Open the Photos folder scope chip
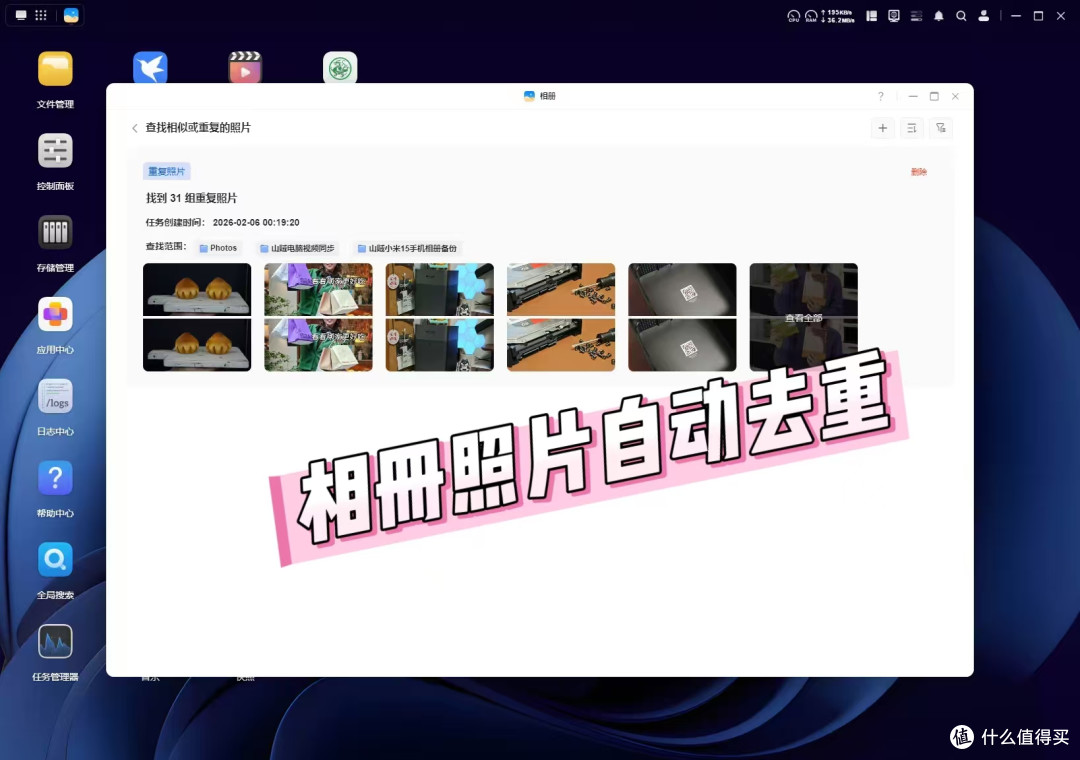The width and height of the screenshot is (1080, 760). [218, 248]
